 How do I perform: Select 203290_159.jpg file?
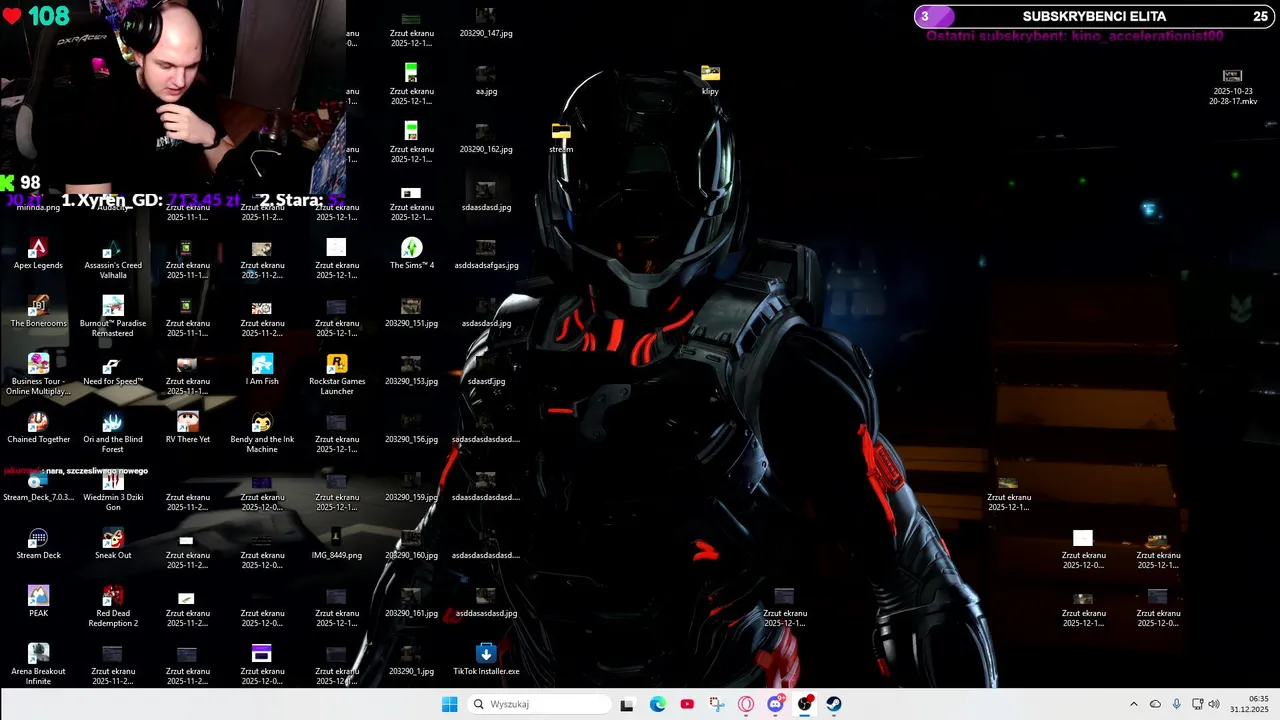(411, 486)
